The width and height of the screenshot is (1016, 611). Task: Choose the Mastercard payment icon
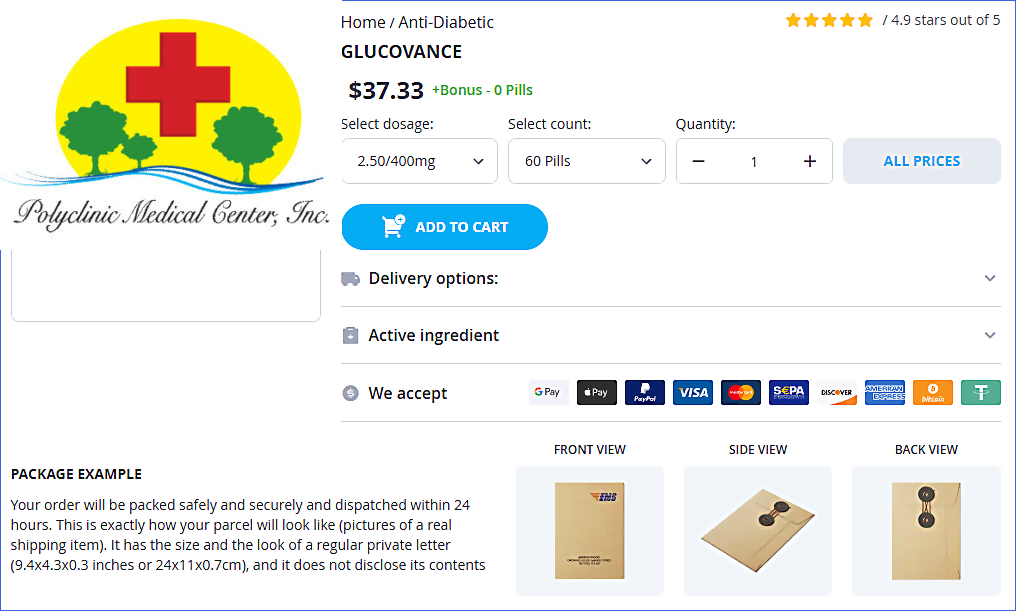(741, 393)
